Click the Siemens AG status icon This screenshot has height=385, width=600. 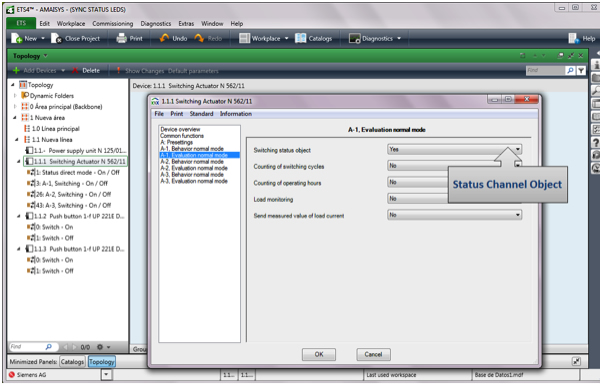pos(11,375)
